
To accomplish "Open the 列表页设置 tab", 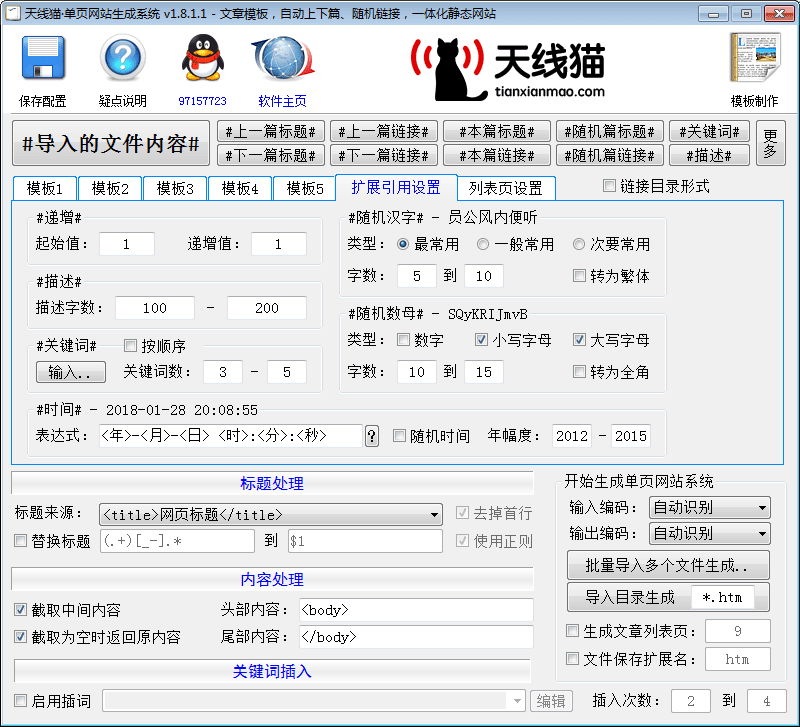I will [506, 189].
